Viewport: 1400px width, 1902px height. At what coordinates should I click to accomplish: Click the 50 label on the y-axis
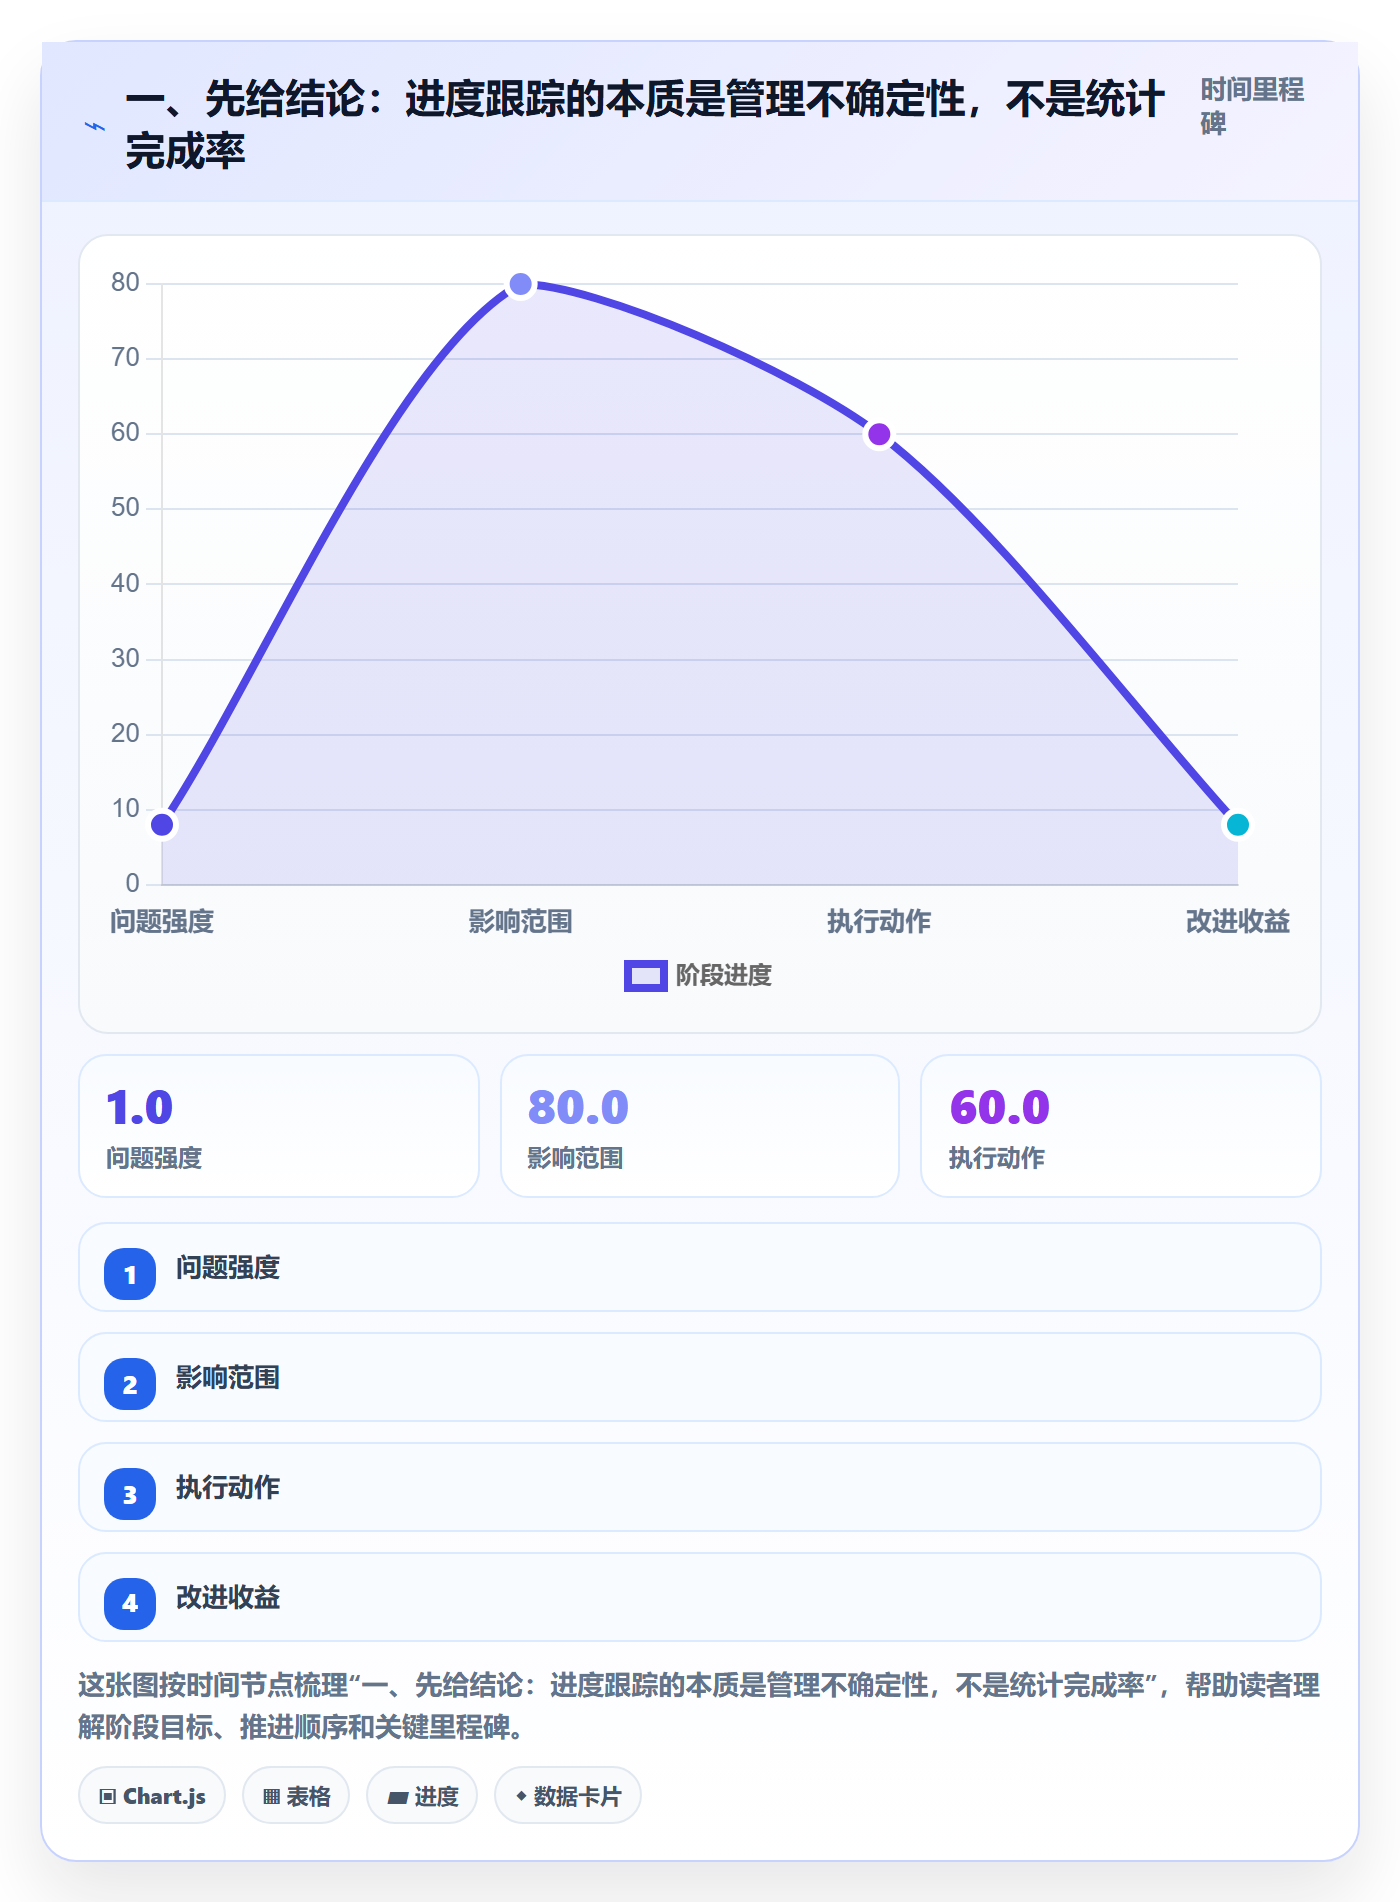tap(125, 507)
